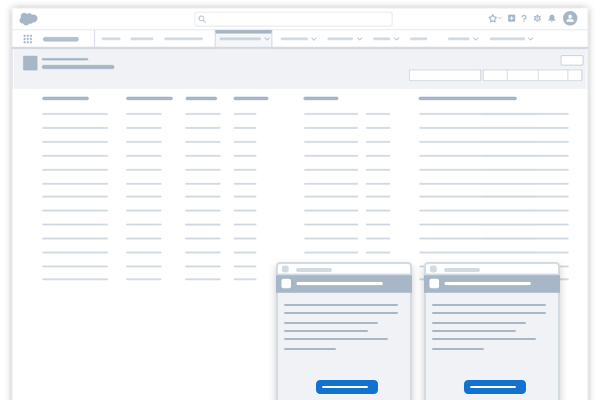Click the small button at top-right of list header
Viewport: 600px width, 400px height.
point(571,60)
